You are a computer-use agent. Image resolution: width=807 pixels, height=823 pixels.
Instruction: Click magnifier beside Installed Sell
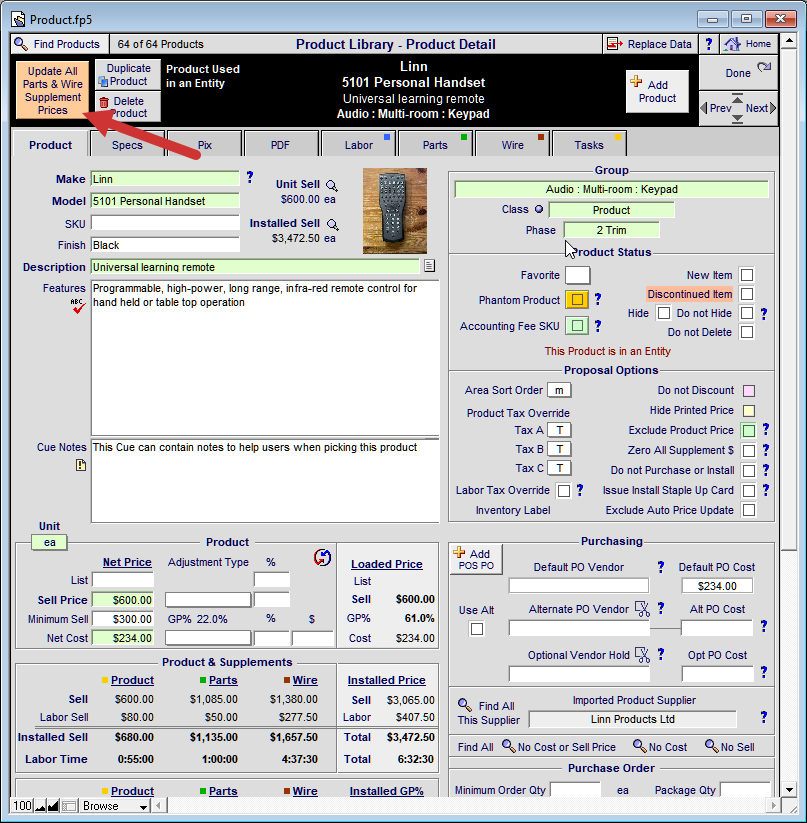(333, 225)
